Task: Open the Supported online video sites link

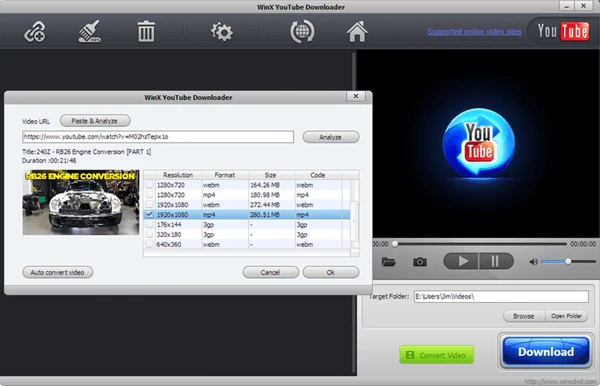Action: tap(474, 31)
